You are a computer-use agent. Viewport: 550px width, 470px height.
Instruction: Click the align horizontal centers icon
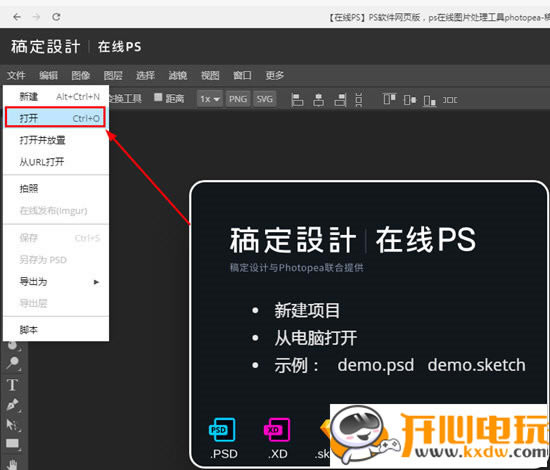click(318, 100)
